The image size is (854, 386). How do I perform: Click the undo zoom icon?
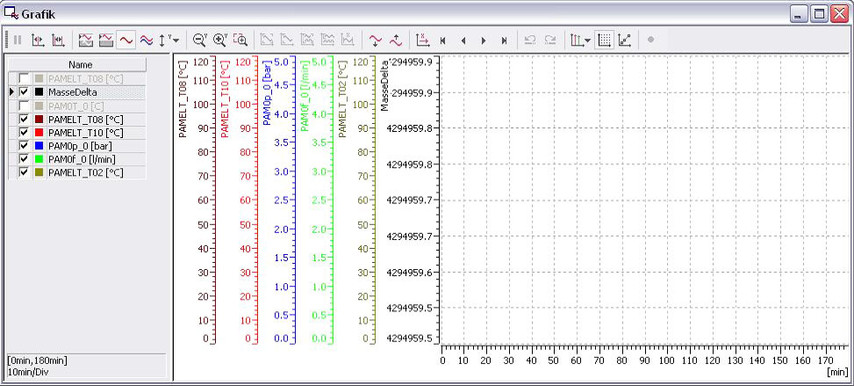click(530, 40)
